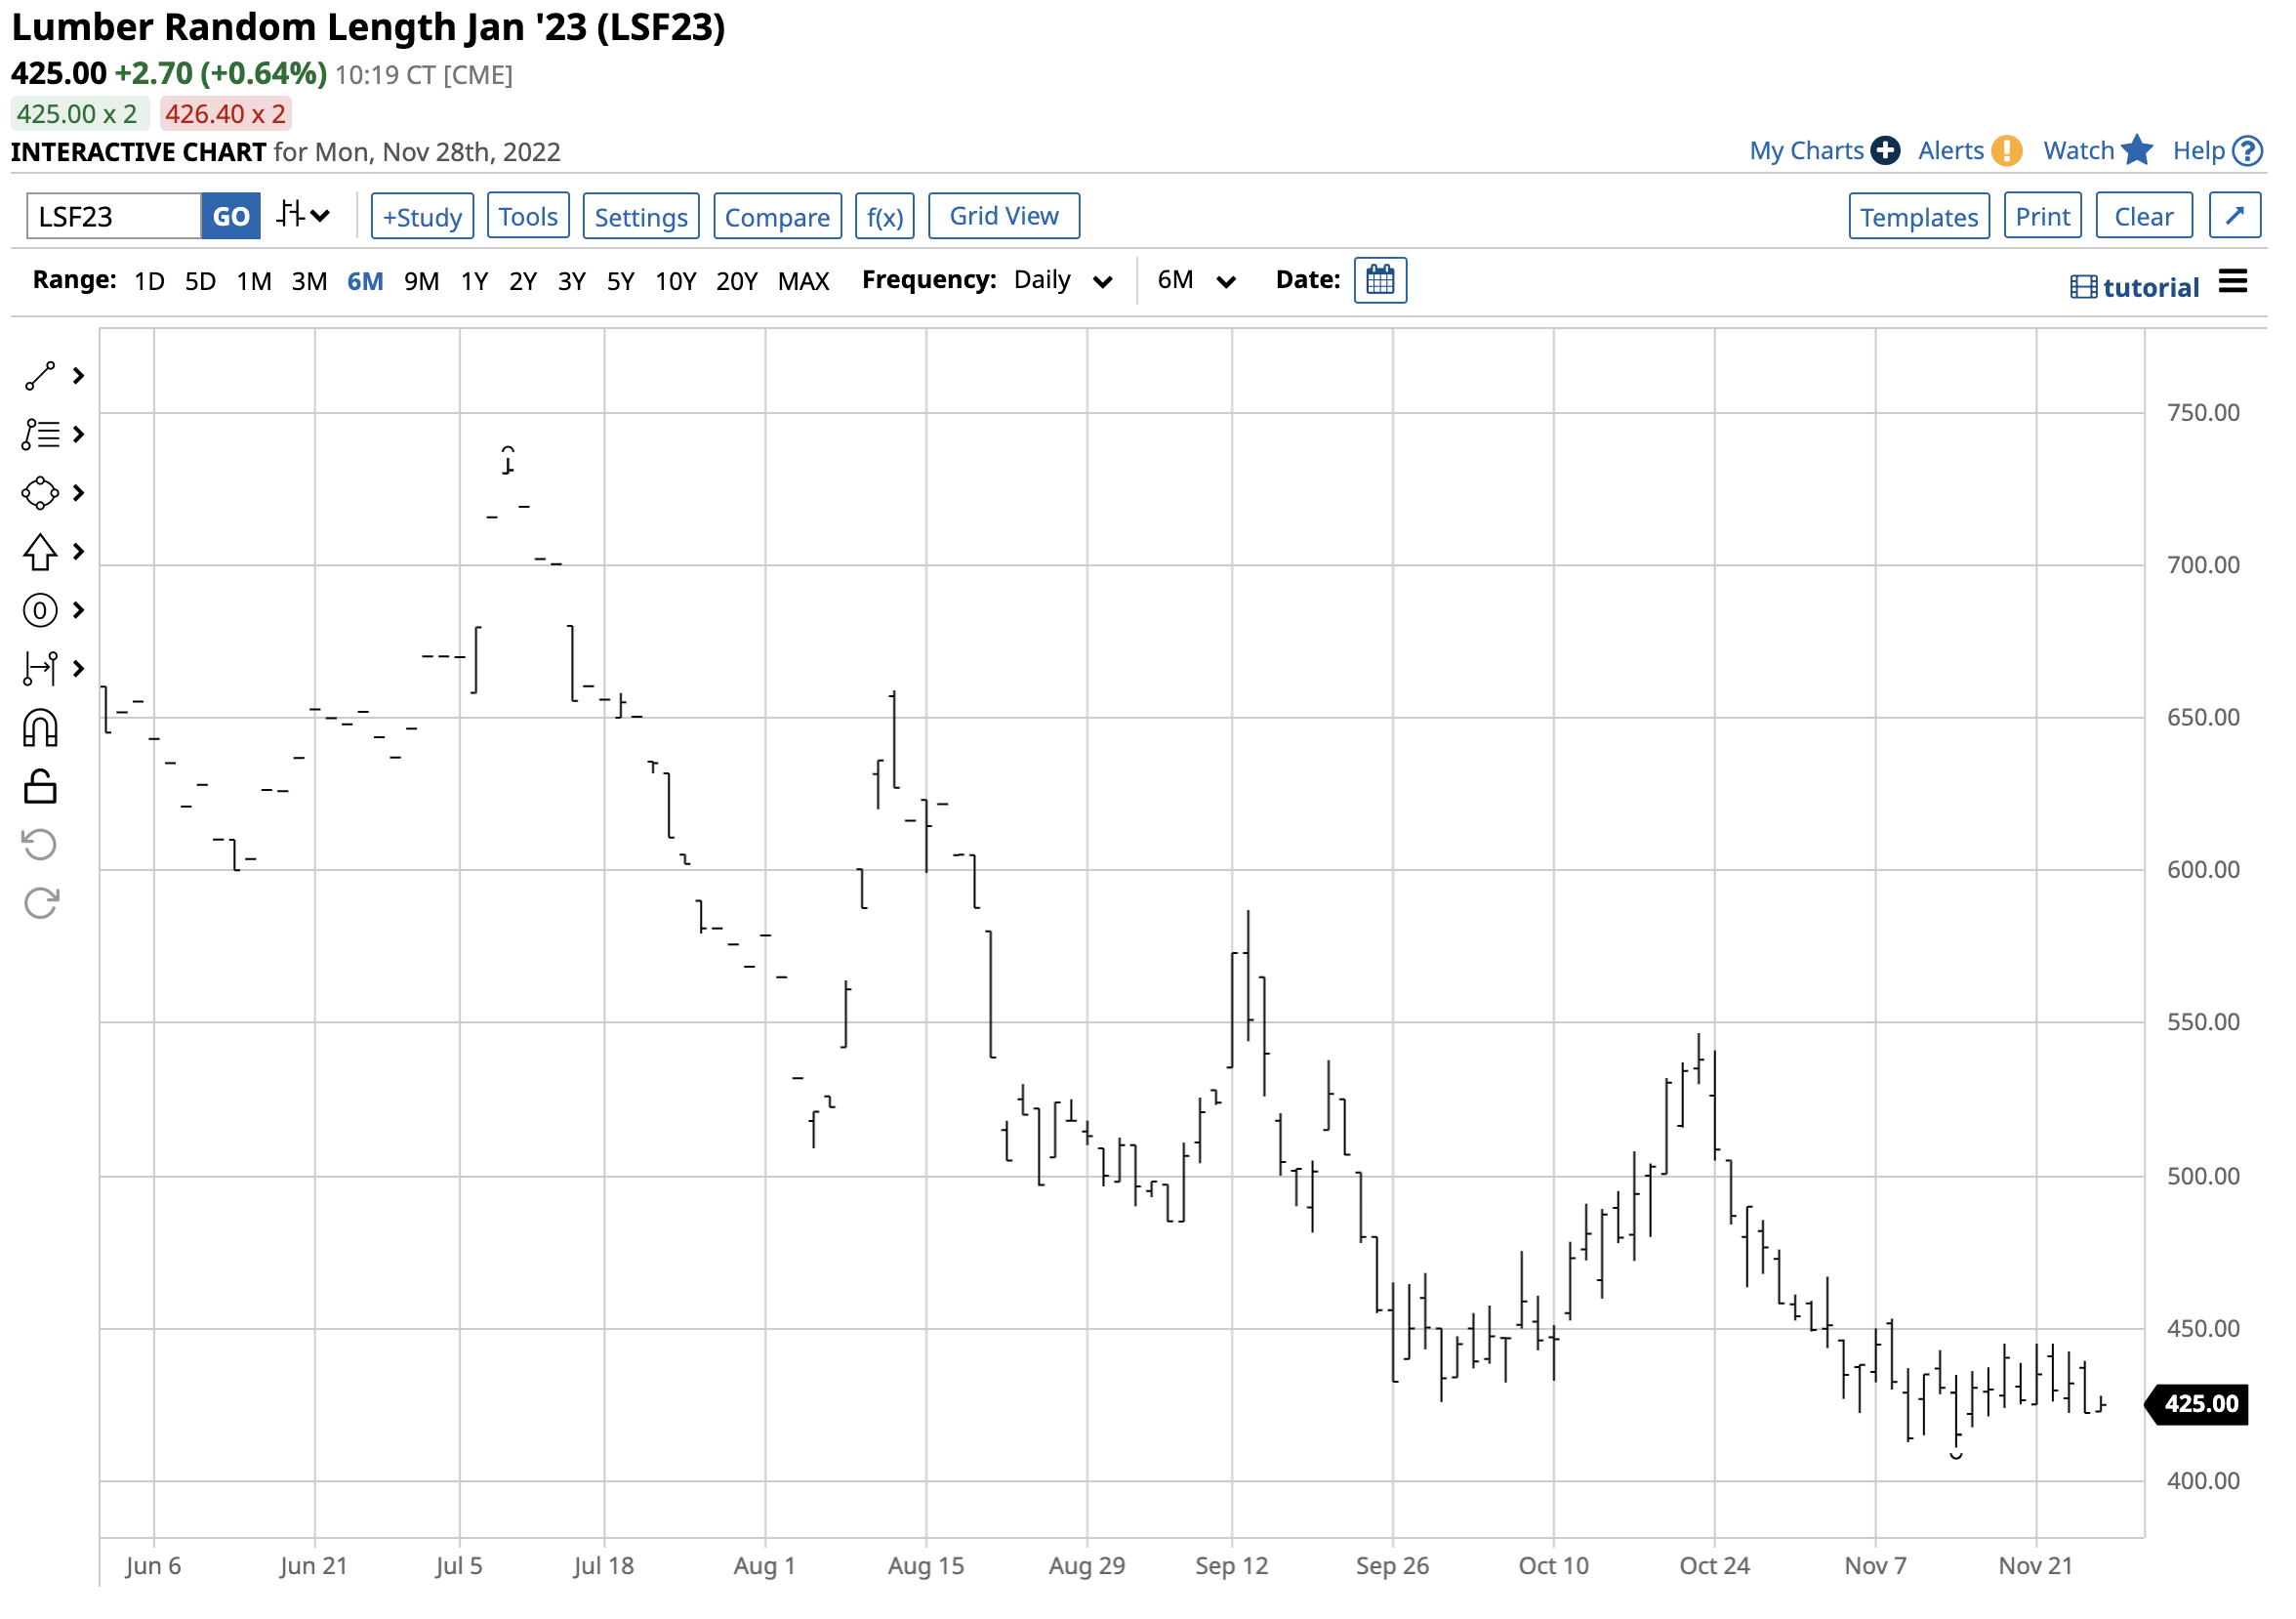
Task: Expand the 6M period dropdown
Action: click(x=1197, y=281)
